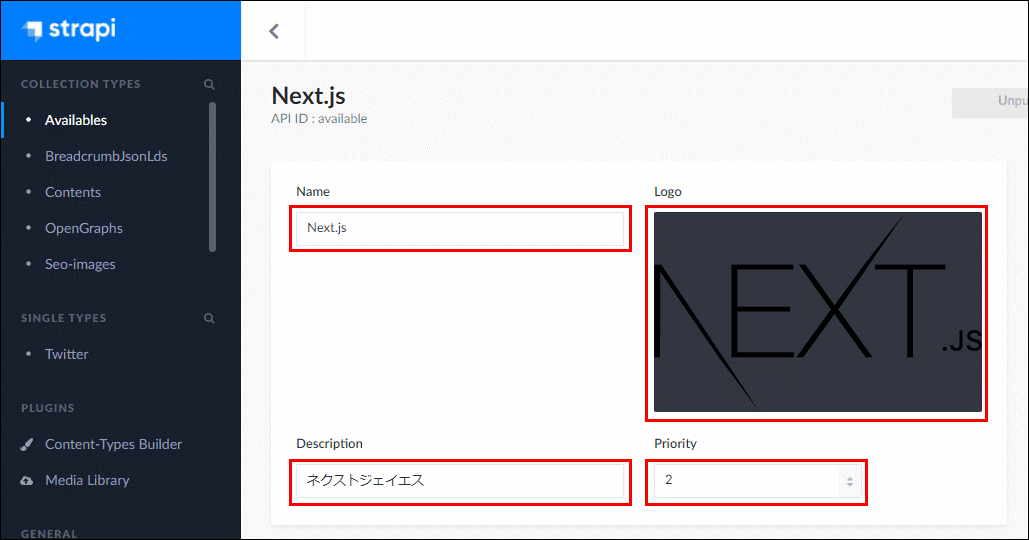Click the Priority field label
This screenshot has height=540, width=1029.
click(x=675, y=444)
